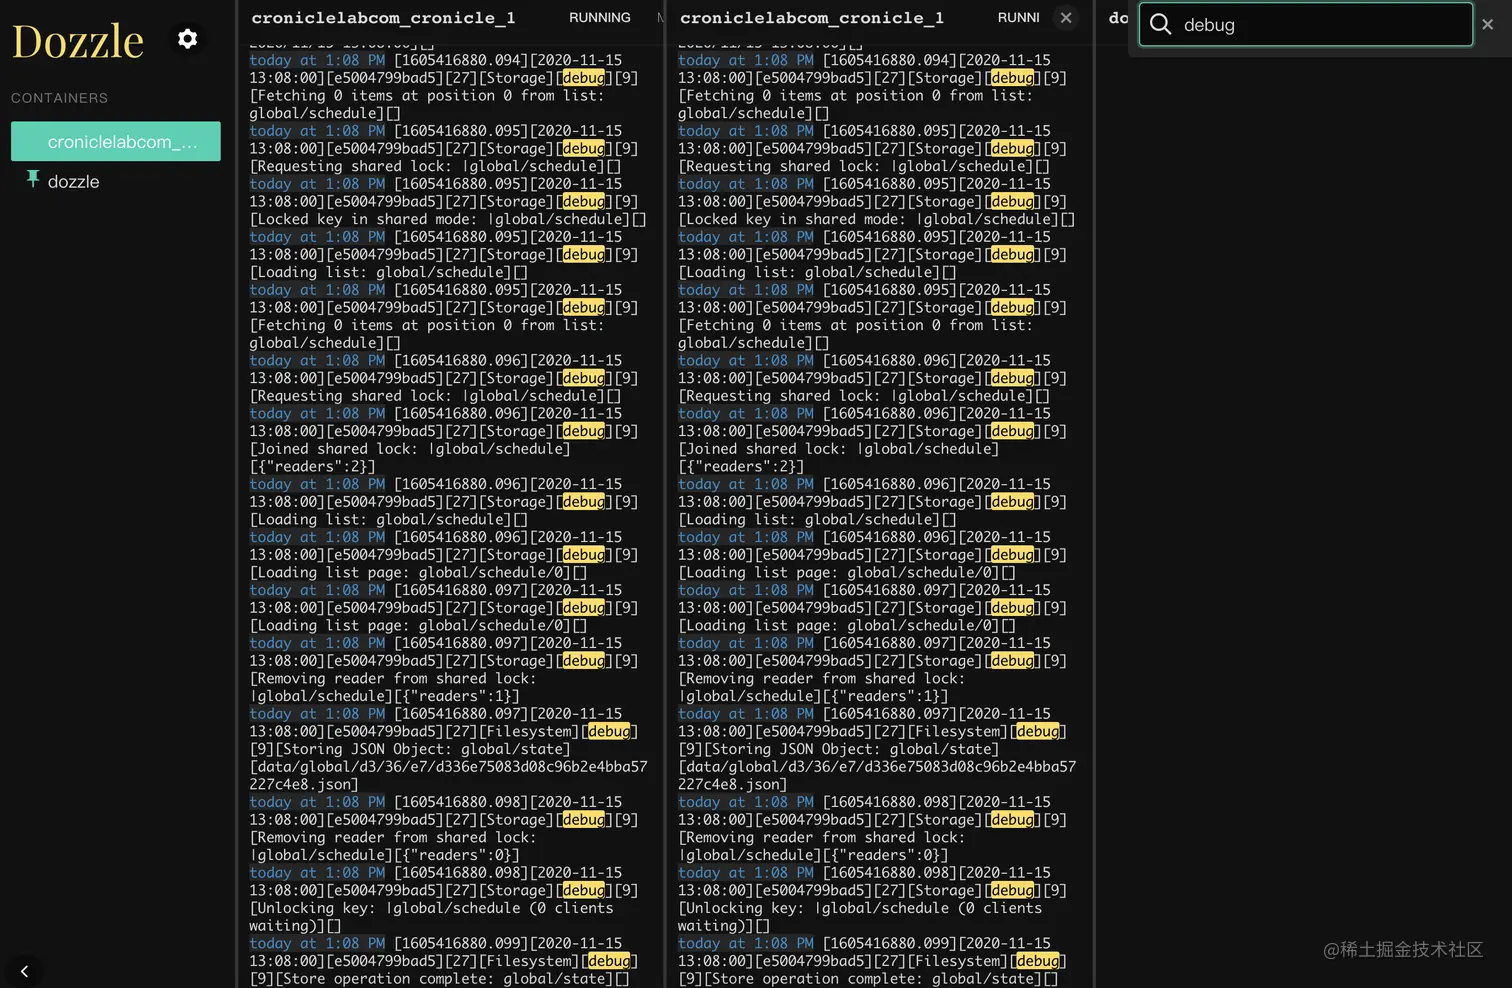Click the left pane title croniclelabcom_cronicle_1

click(x=383, y=18)
